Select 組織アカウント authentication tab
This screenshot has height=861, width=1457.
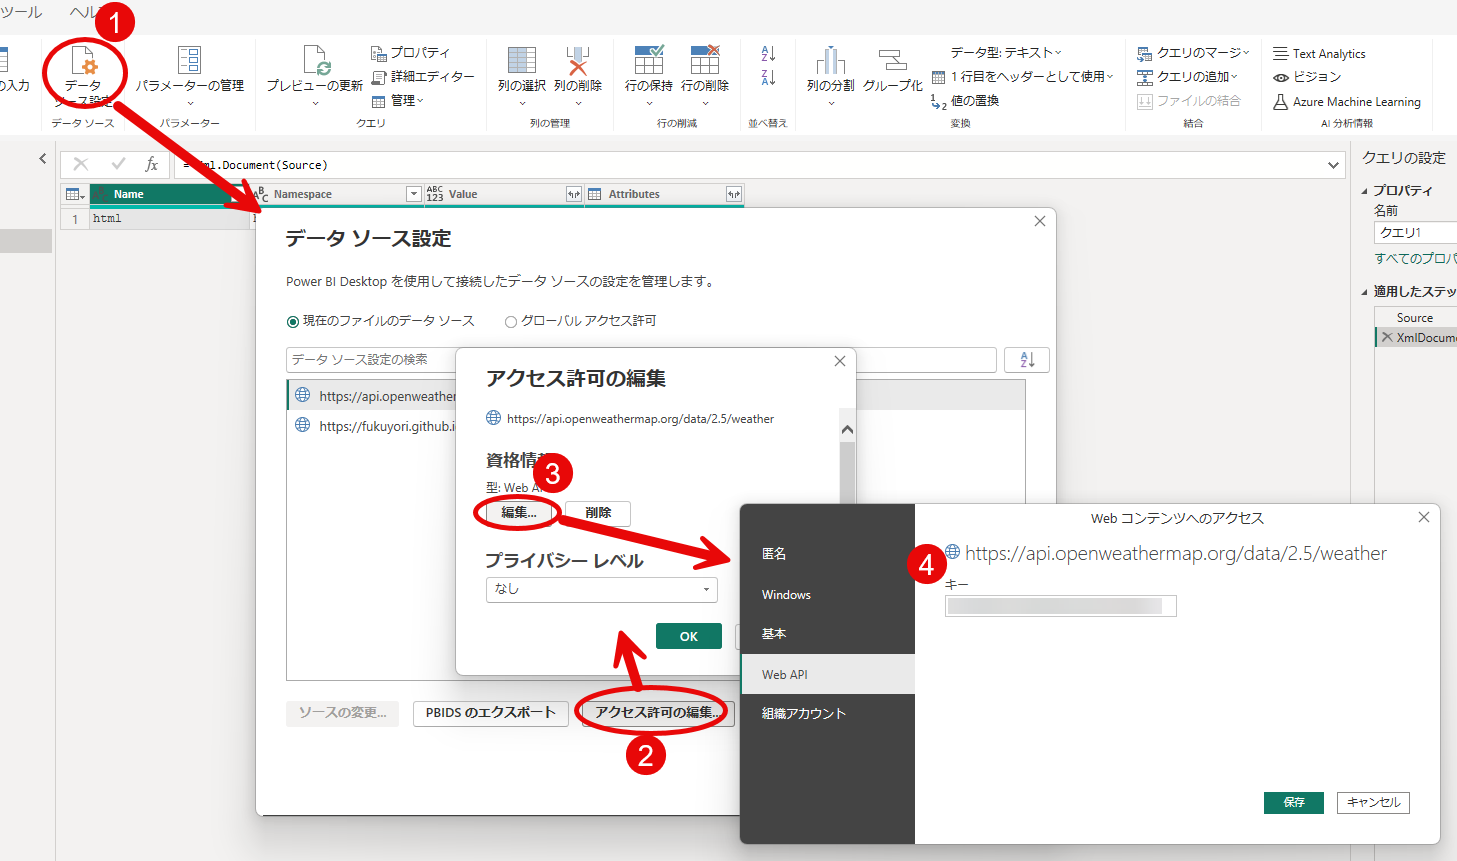point(828,714)
